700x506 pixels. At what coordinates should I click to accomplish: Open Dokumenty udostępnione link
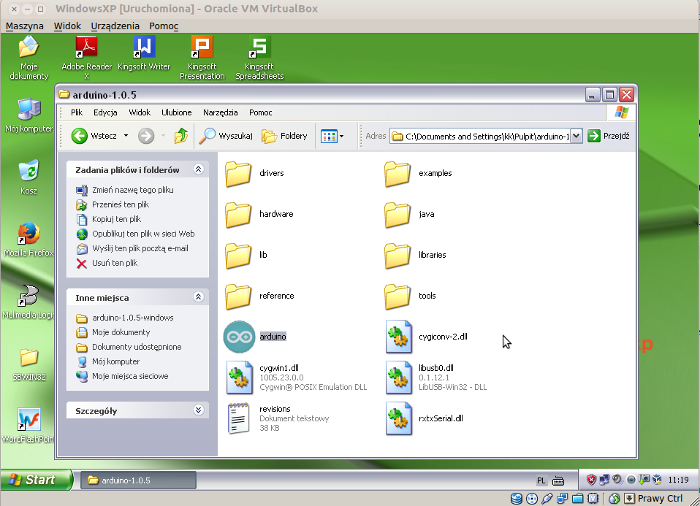coord(137,347)
